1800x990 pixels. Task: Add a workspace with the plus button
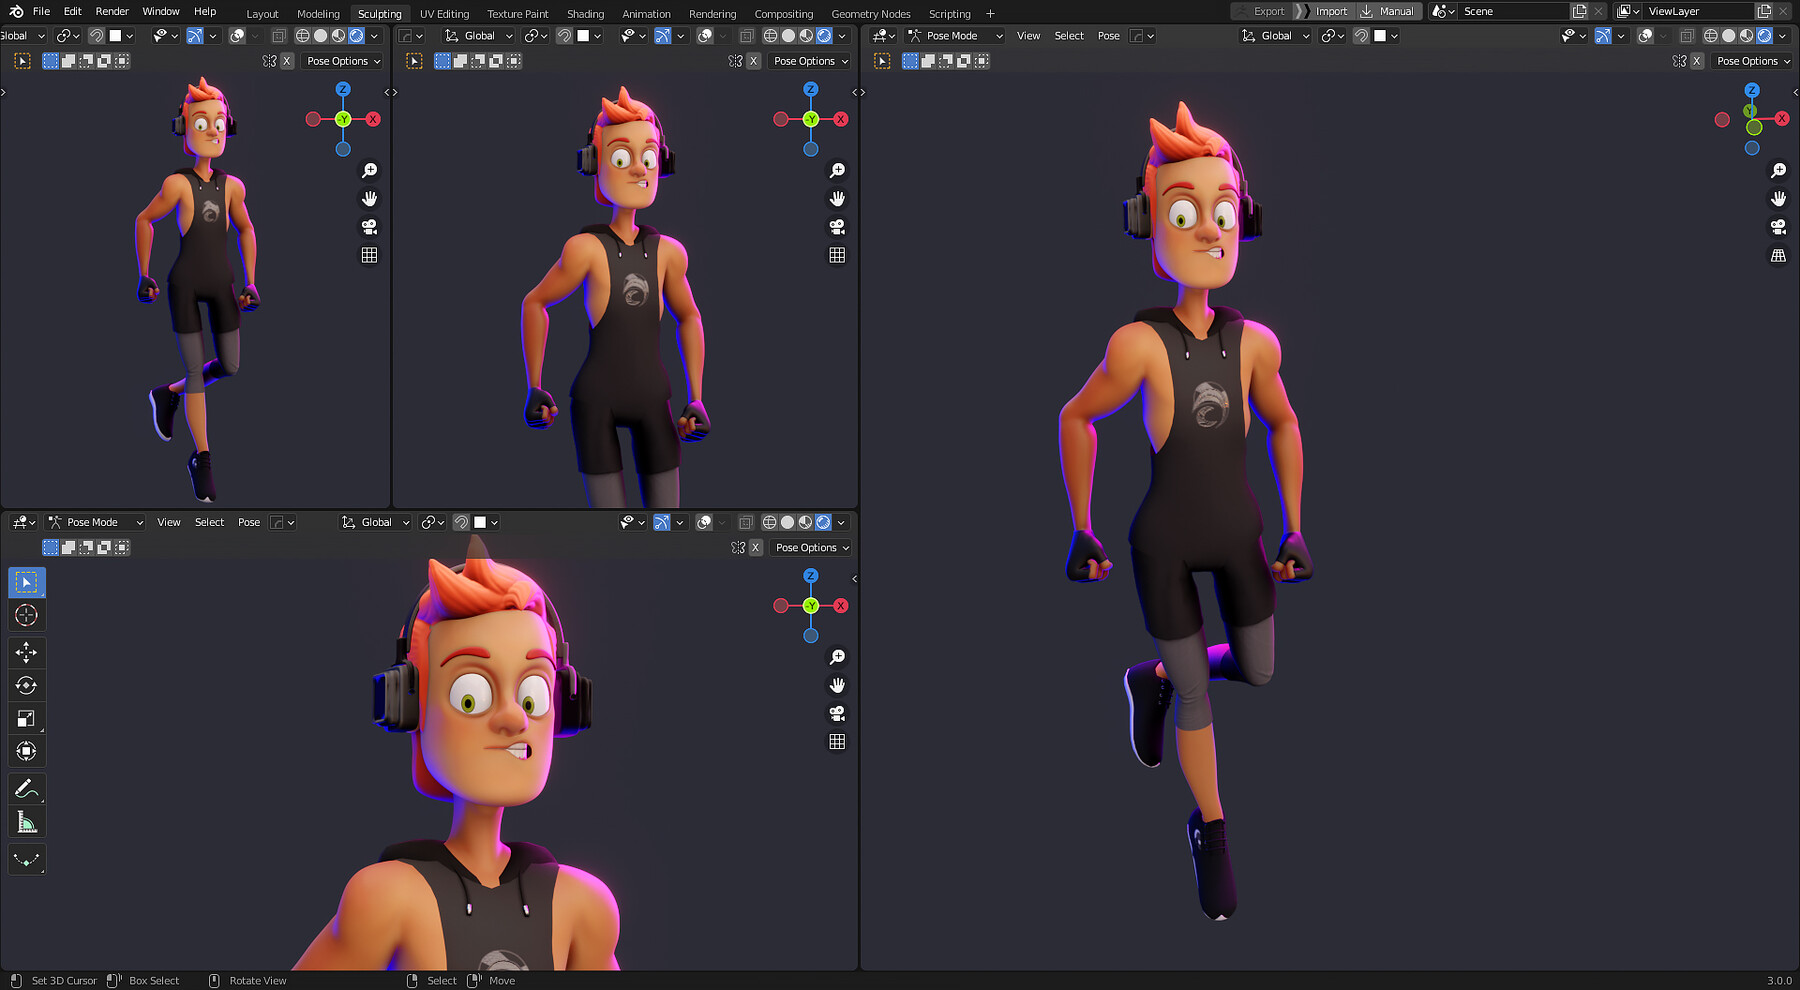pos(990,14)
